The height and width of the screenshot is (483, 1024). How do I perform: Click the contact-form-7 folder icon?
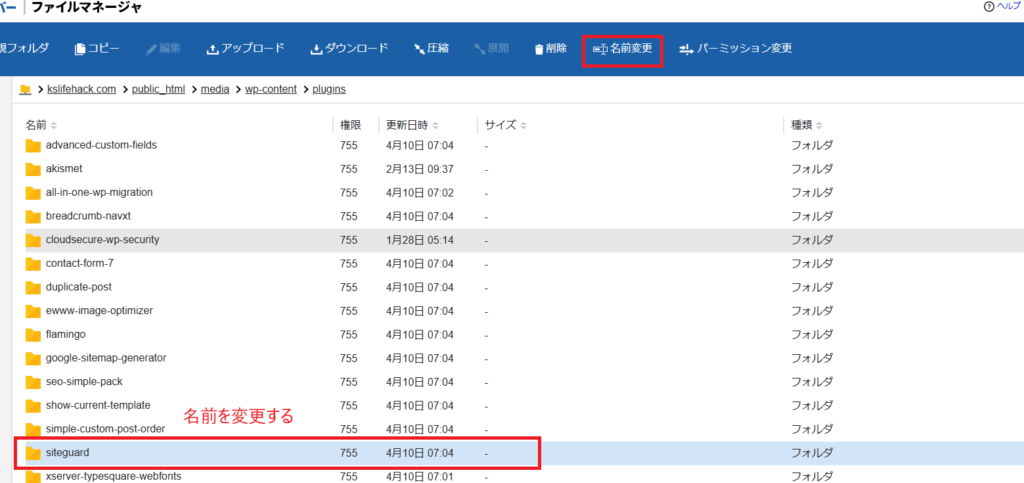[33, 264]
